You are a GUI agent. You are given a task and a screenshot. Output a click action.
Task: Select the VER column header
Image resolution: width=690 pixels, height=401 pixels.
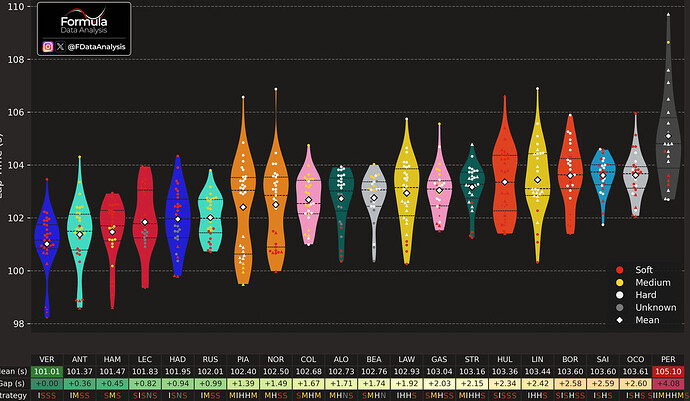[47, 360]
